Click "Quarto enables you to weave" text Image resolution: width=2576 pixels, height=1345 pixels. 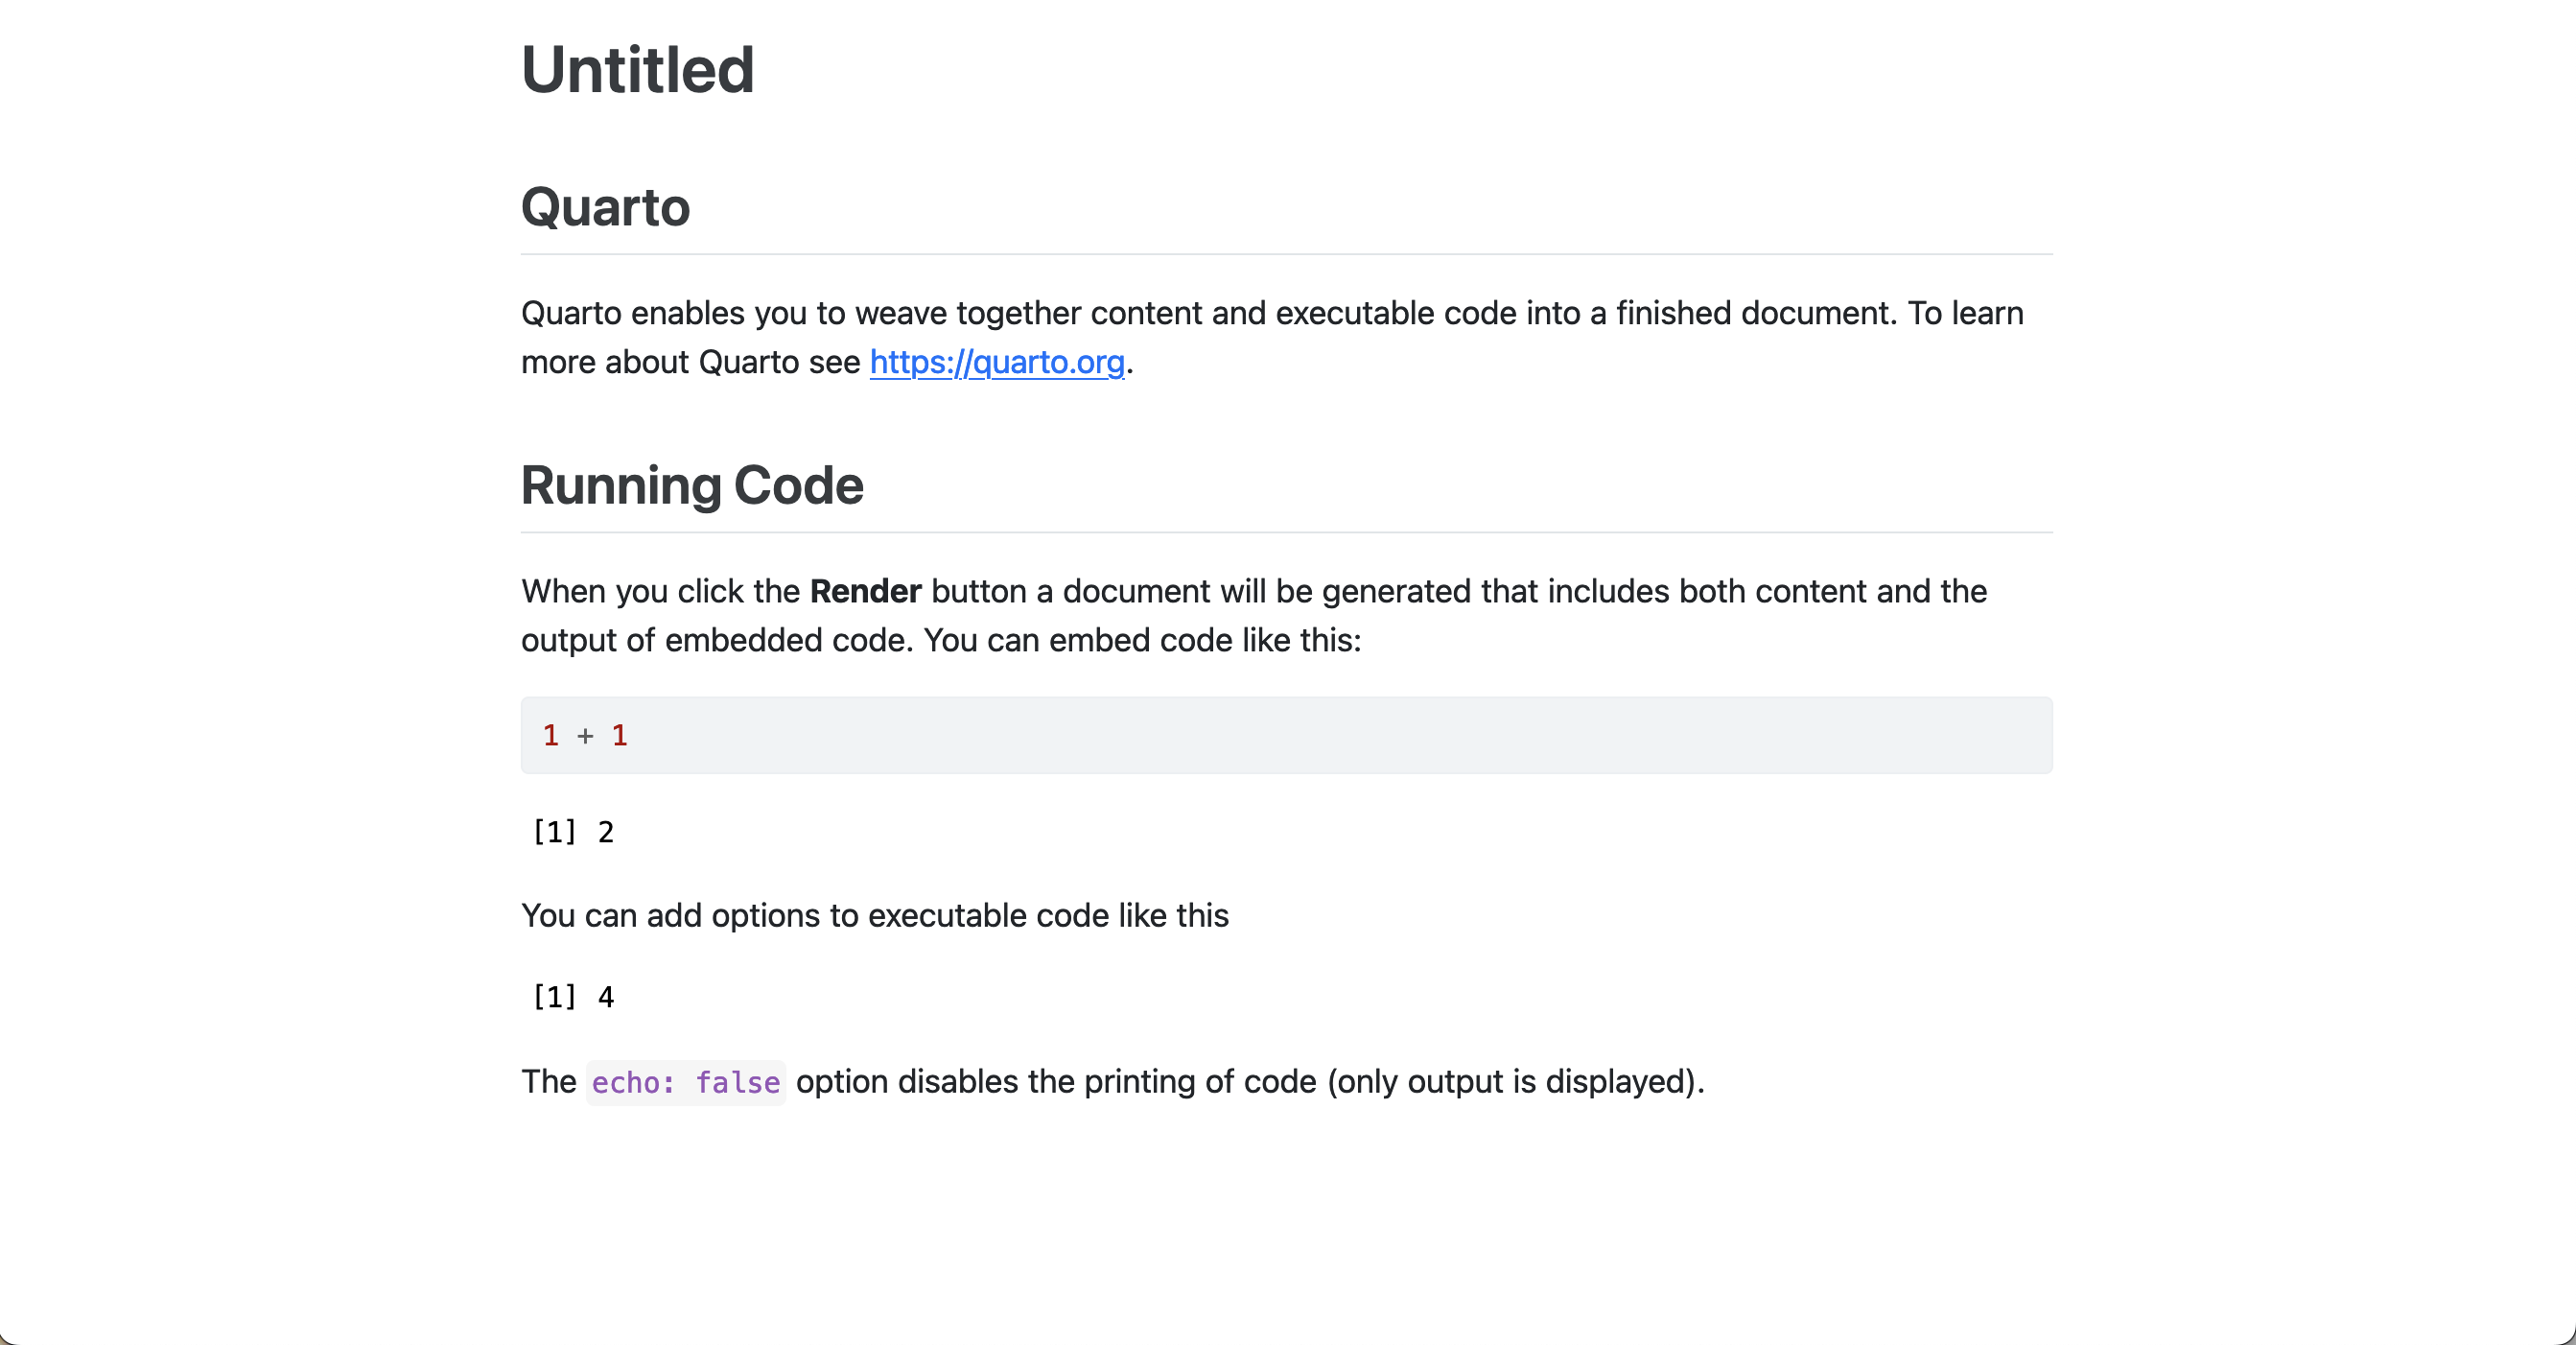click(733, 313)
